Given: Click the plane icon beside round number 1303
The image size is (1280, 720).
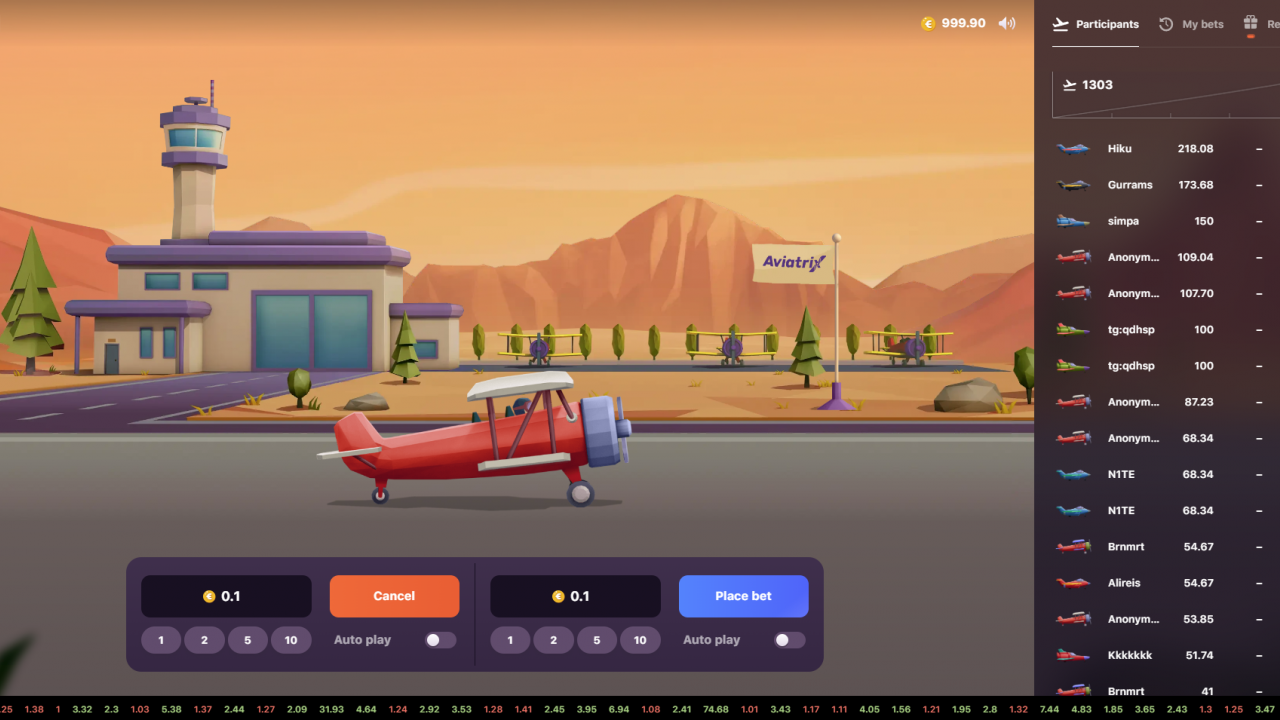Looking at the screenshot, I should pyautogui.click(x=1070, y=85).
